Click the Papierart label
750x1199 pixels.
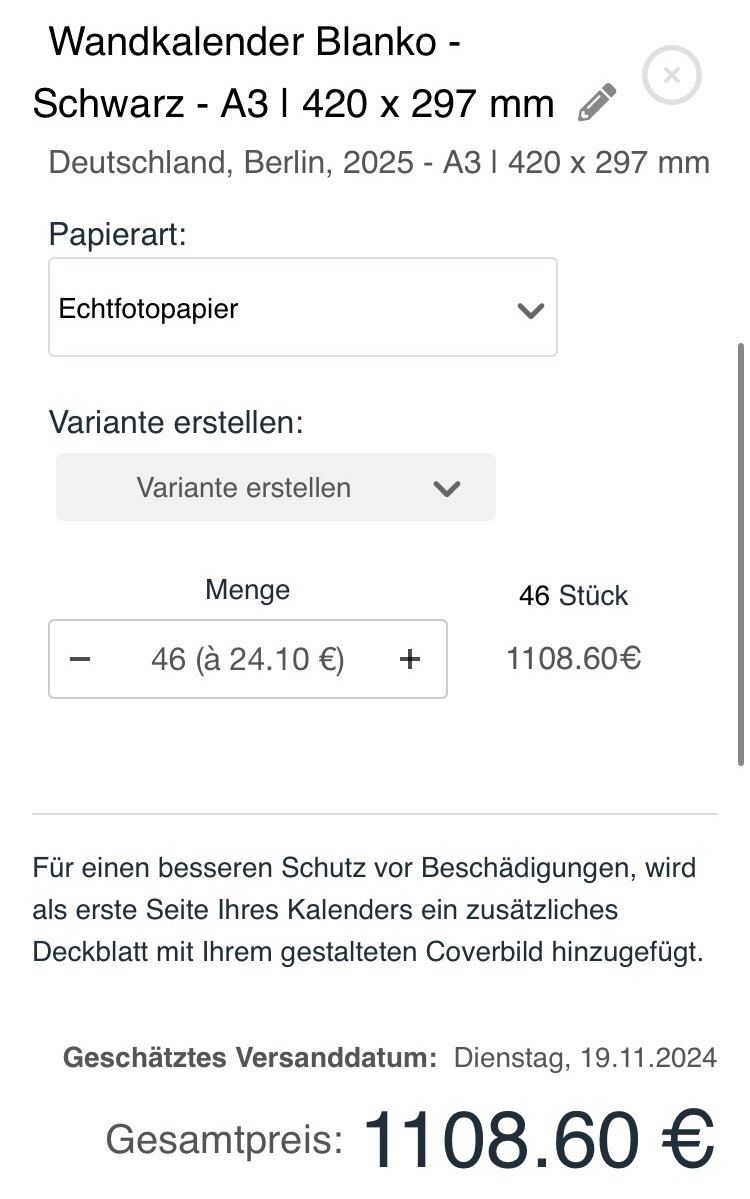click(x=118, y=234)
